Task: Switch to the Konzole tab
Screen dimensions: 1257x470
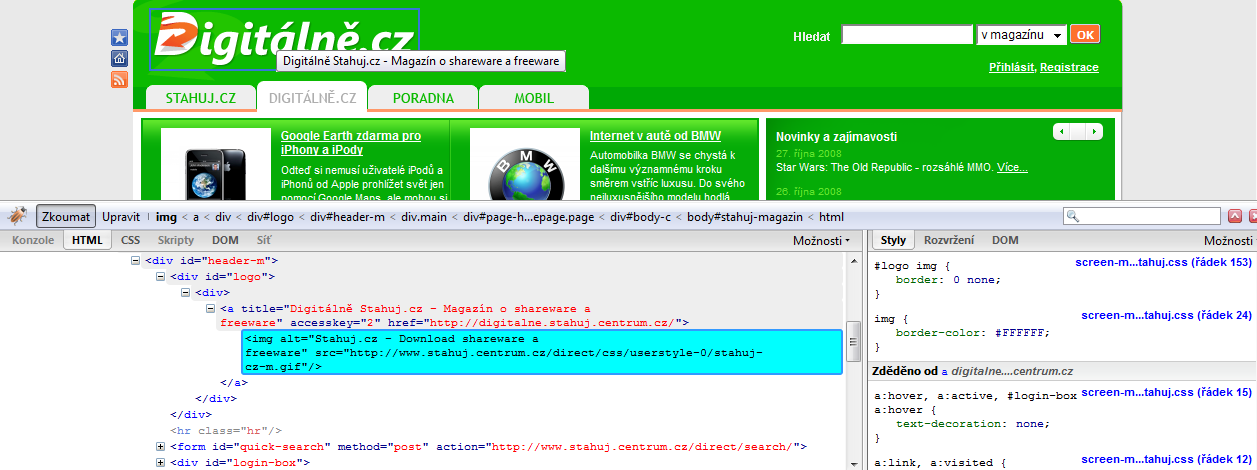Action: [x=33, y=240]
